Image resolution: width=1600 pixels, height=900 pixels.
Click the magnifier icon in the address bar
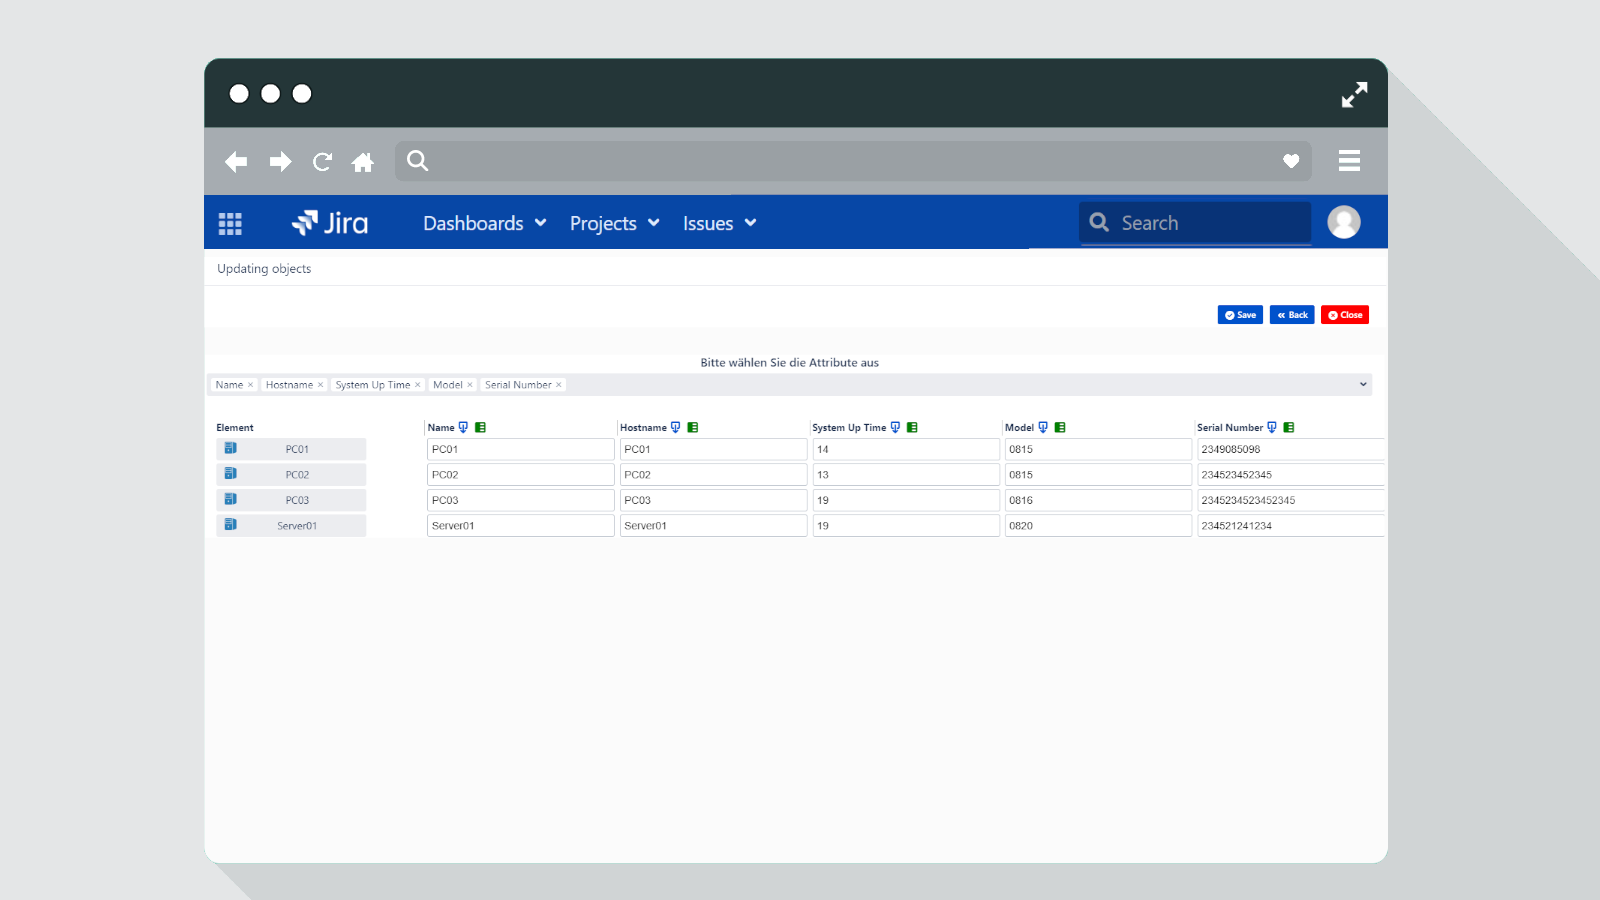[x=418, y=161]
